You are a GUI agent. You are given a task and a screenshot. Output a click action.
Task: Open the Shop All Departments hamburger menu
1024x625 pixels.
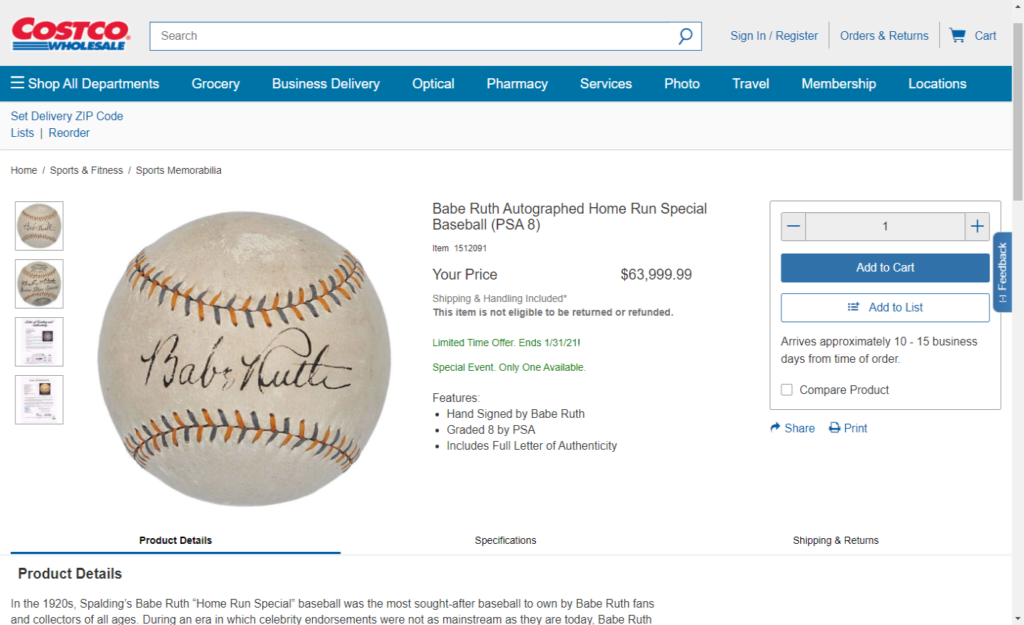click(x=18, y=83)
